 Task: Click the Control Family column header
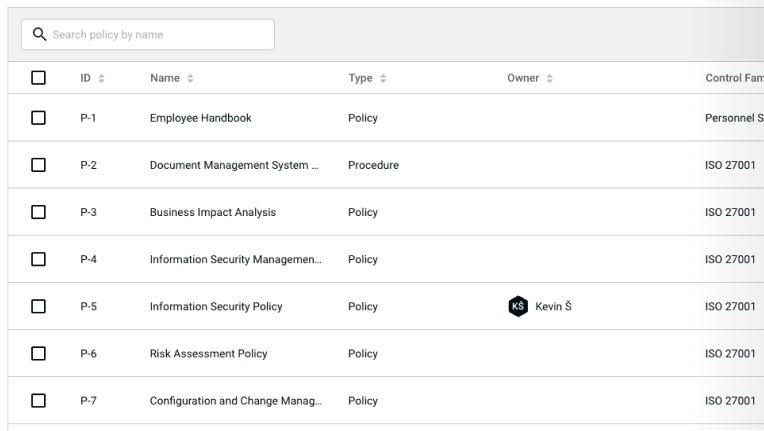coord(733,78)
